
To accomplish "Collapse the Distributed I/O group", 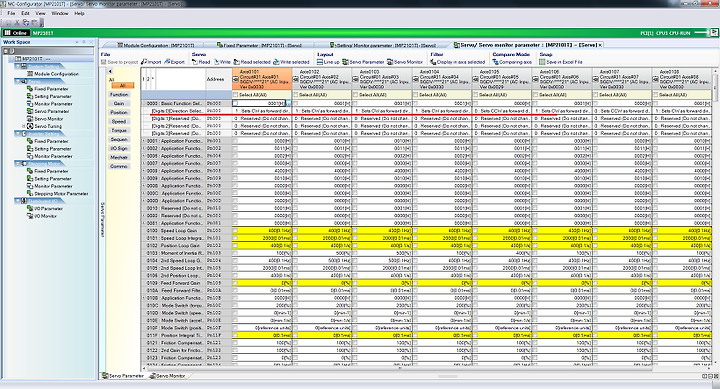I will pyautogui.click(x=17, y=201).
